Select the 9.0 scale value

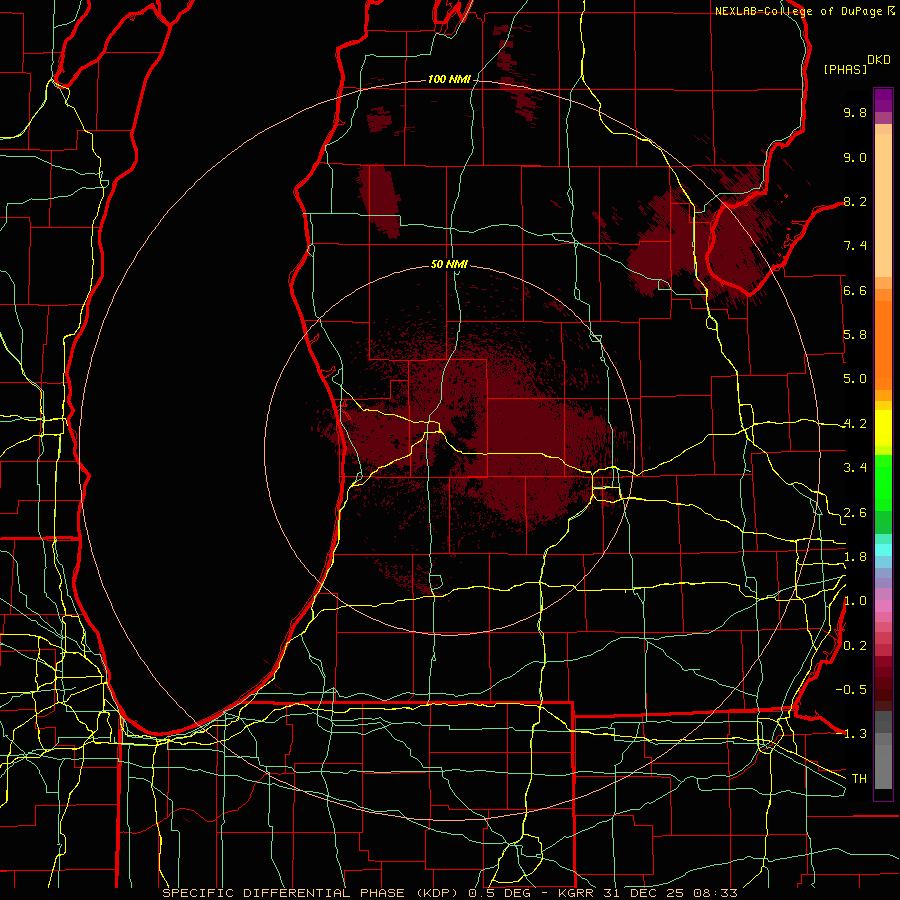(x=855, y=157)
